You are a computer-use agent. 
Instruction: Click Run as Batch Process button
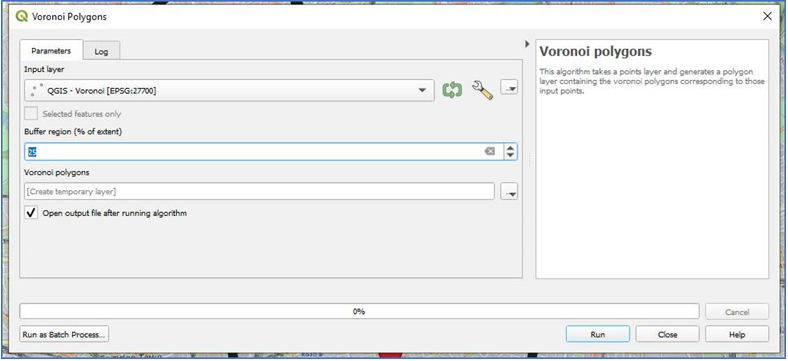[x=64, y=334]
